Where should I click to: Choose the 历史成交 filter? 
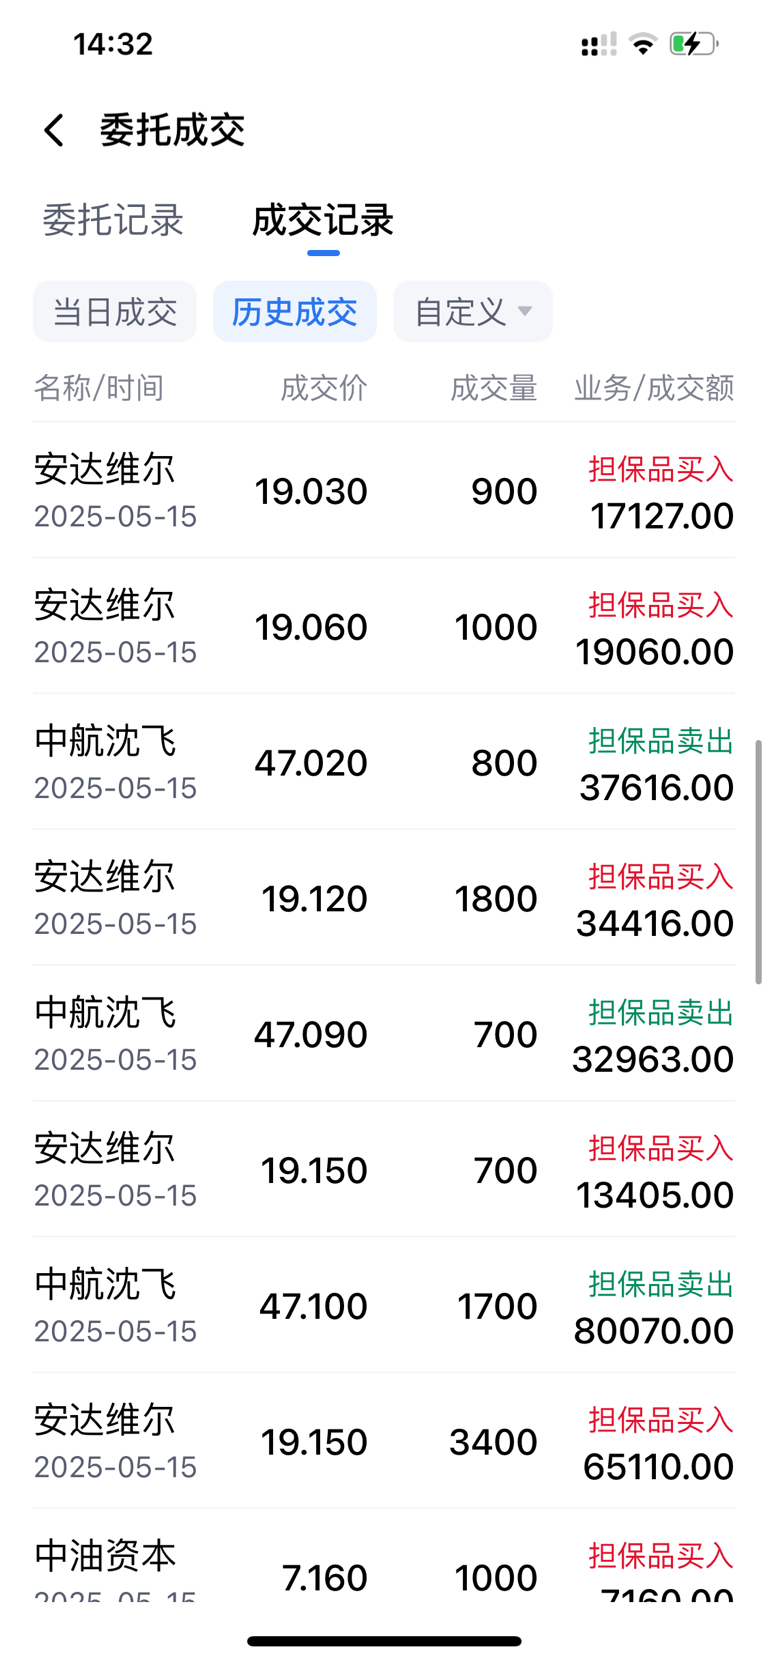tap(295, 312)
